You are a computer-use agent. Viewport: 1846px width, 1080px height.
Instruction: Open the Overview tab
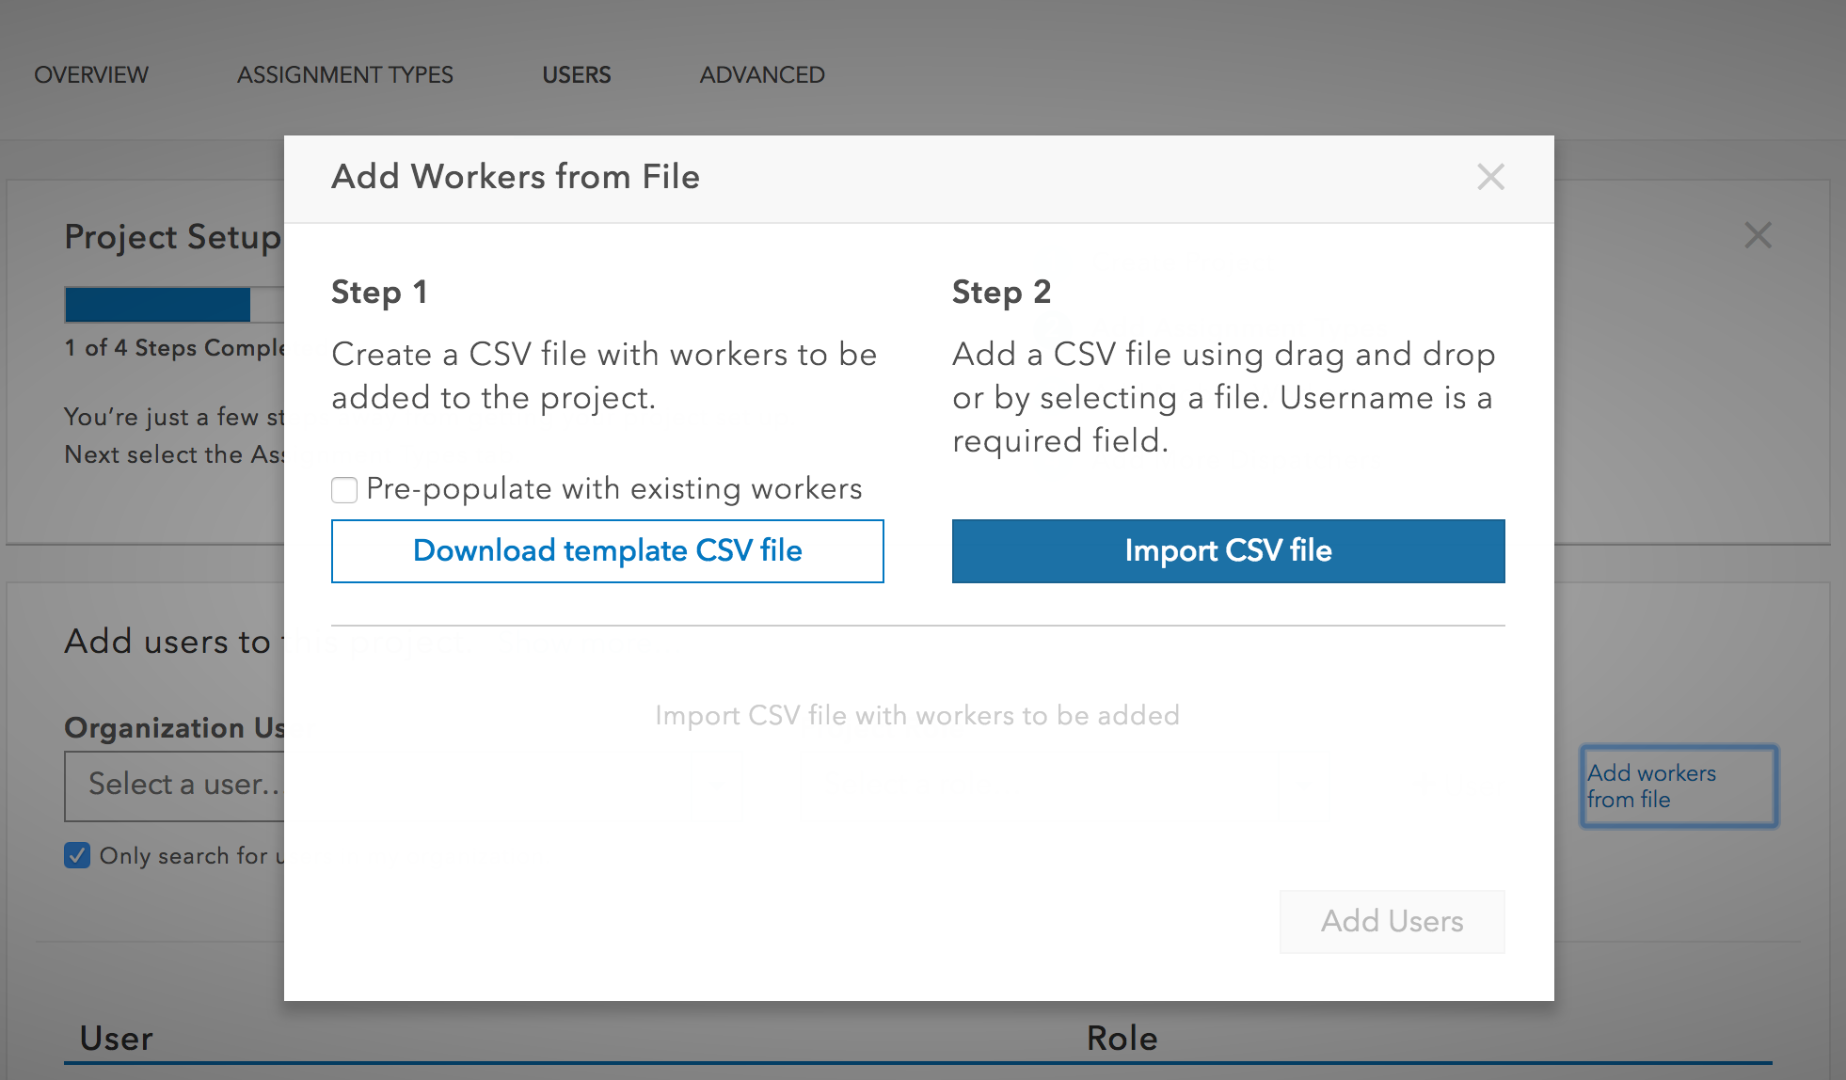(x=91, y=75)
